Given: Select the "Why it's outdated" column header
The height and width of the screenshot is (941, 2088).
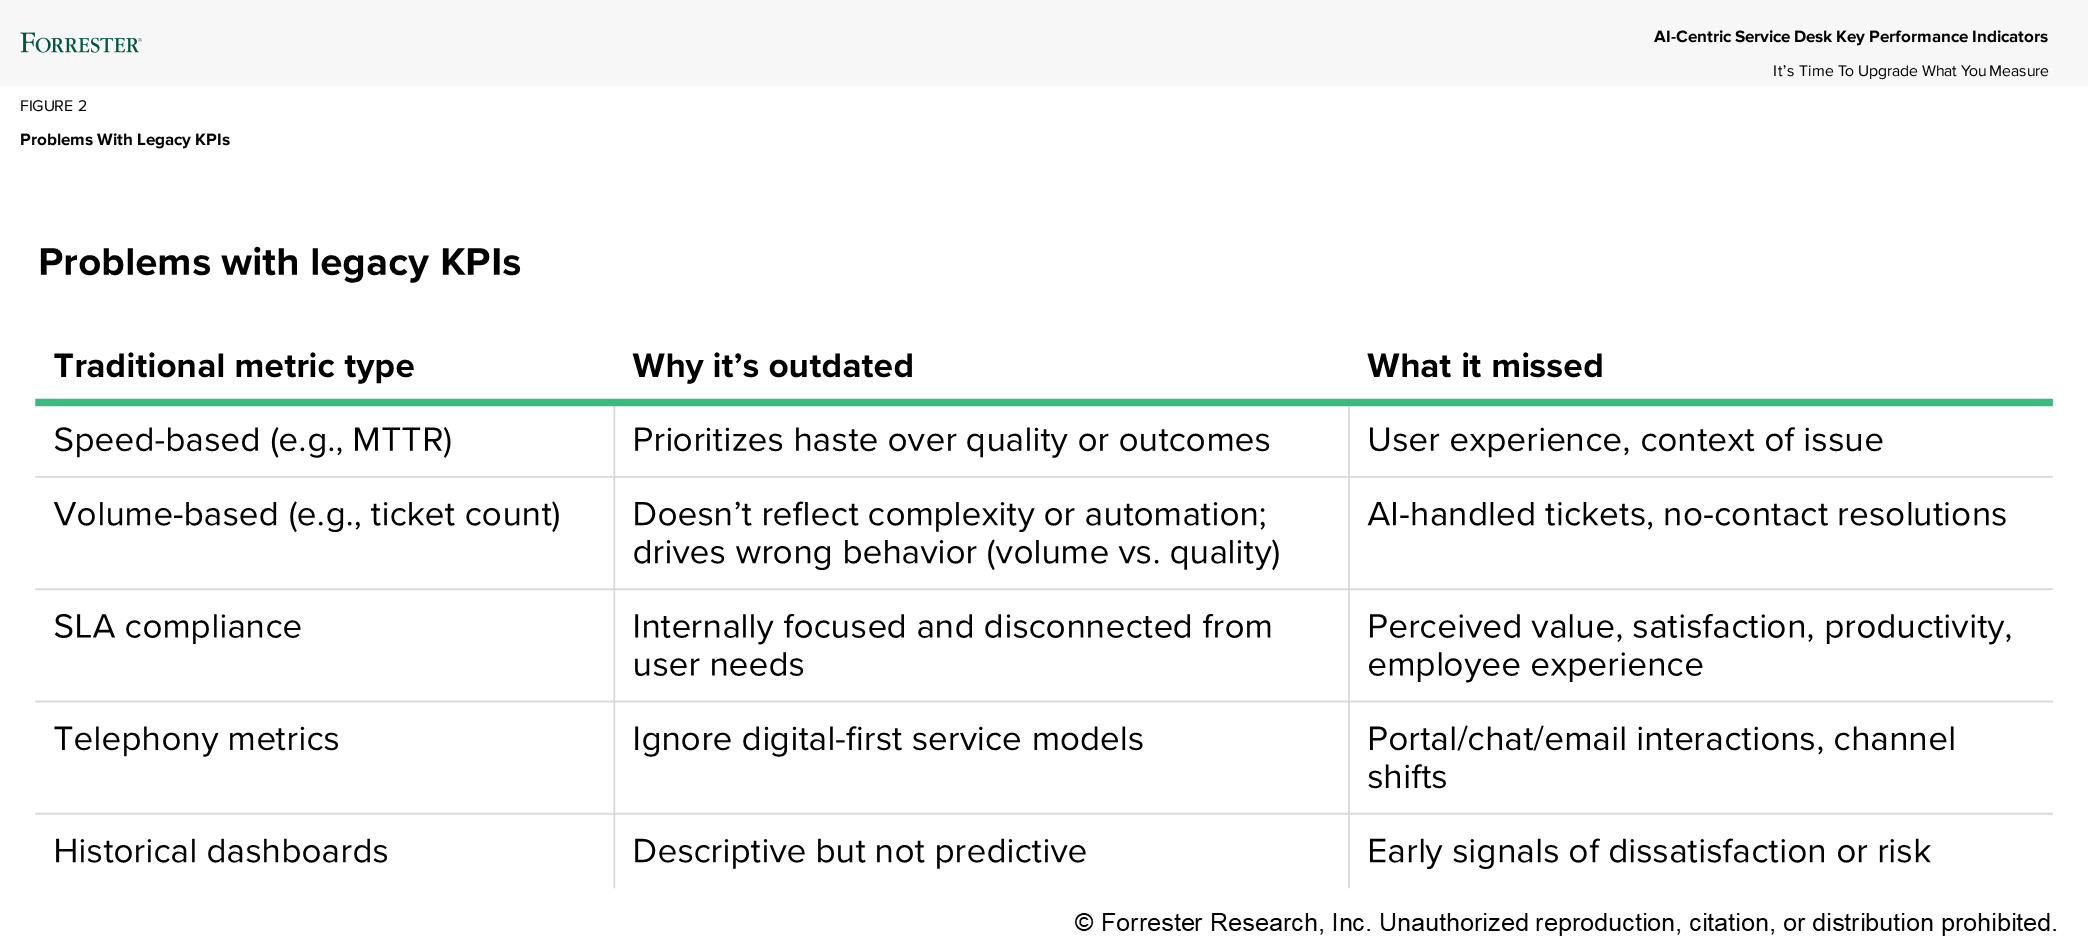Looking at the screenshot, I should coord(773,366).
